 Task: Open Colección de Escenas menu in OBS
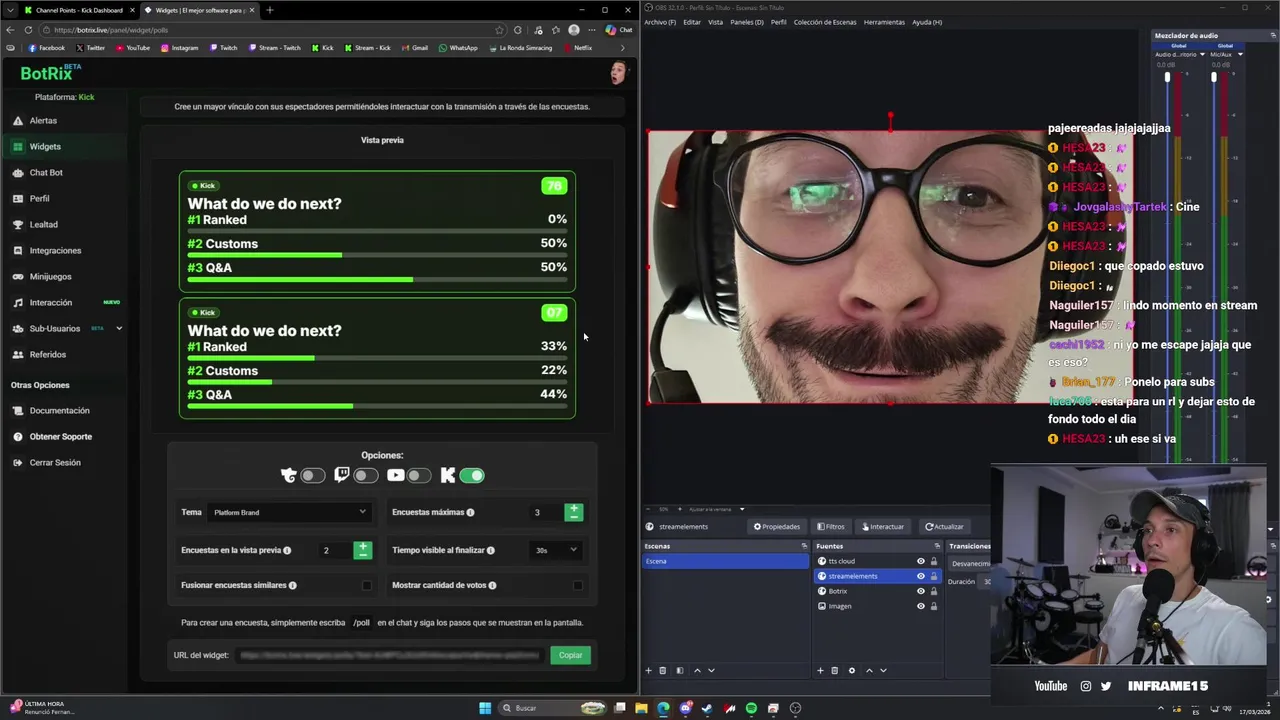click(x=825, y=22)
